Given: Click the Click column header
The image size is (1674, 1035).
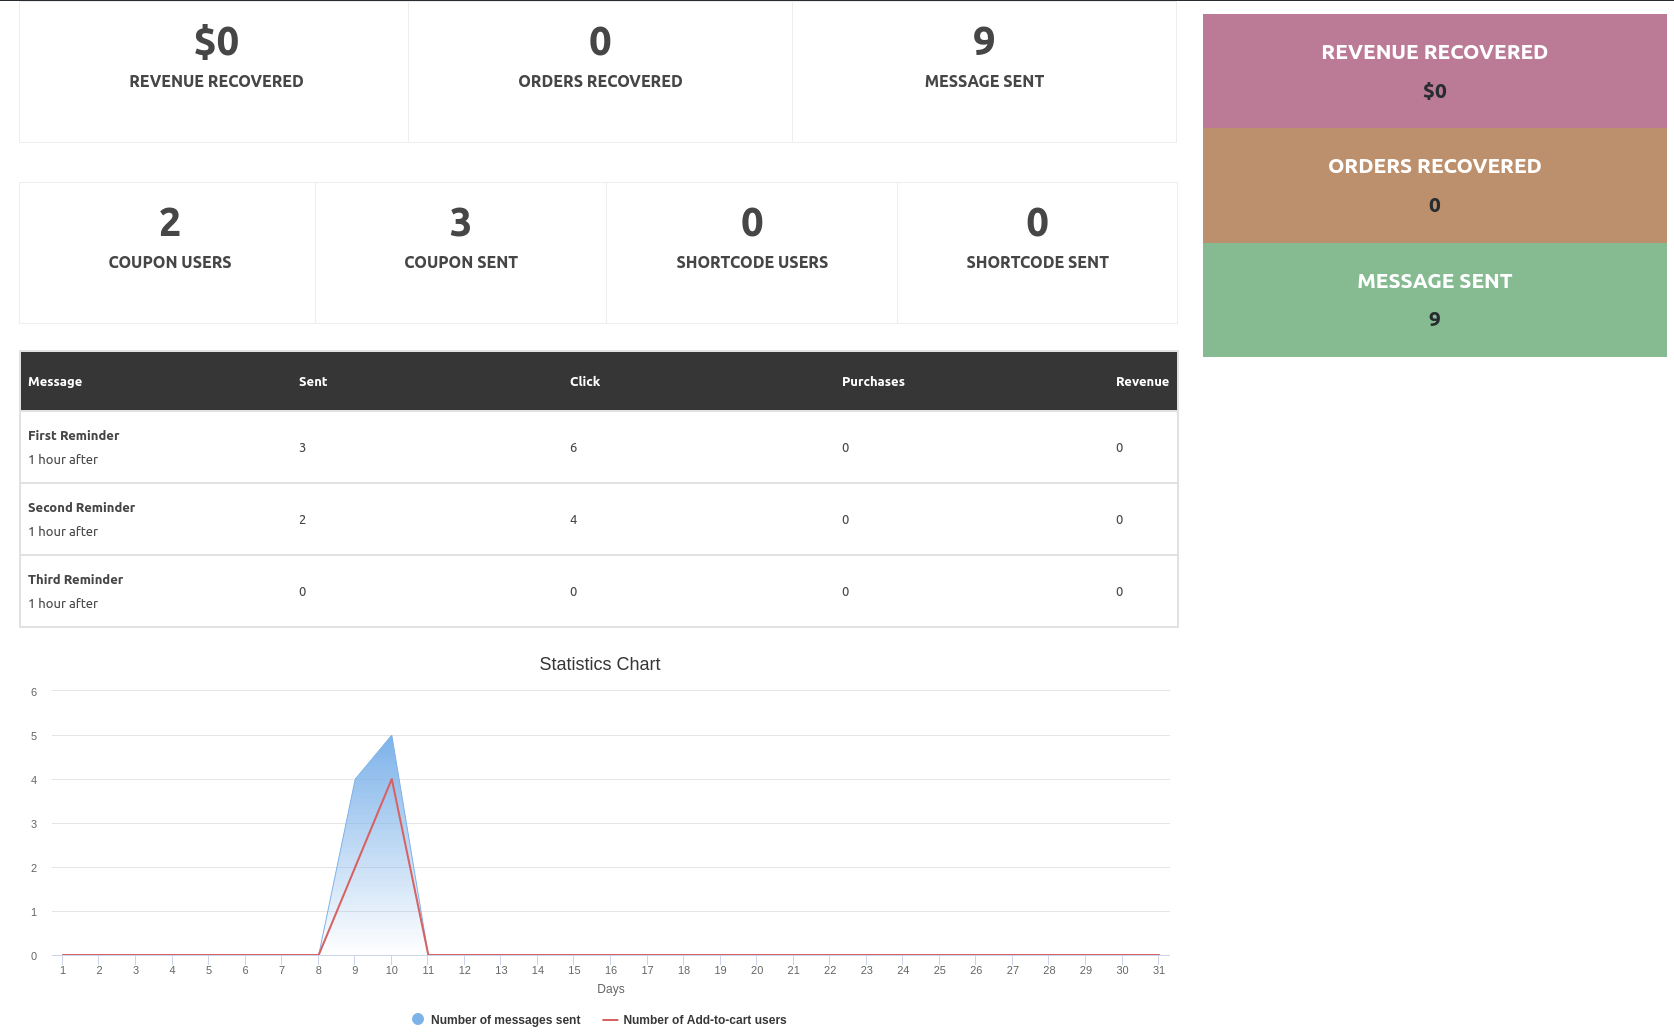Looking at the screenshot, I should 585,382.
